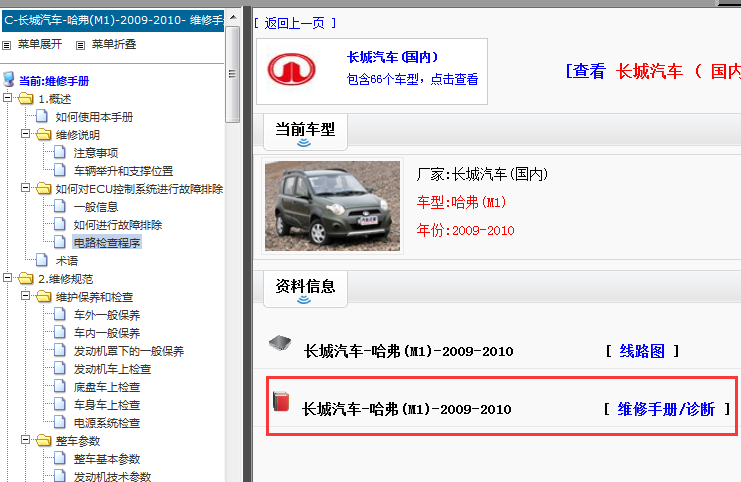This screenshot has width=741, height=482.
Task: Click the 年份:2009-2010 text
Action: point(465,231)
